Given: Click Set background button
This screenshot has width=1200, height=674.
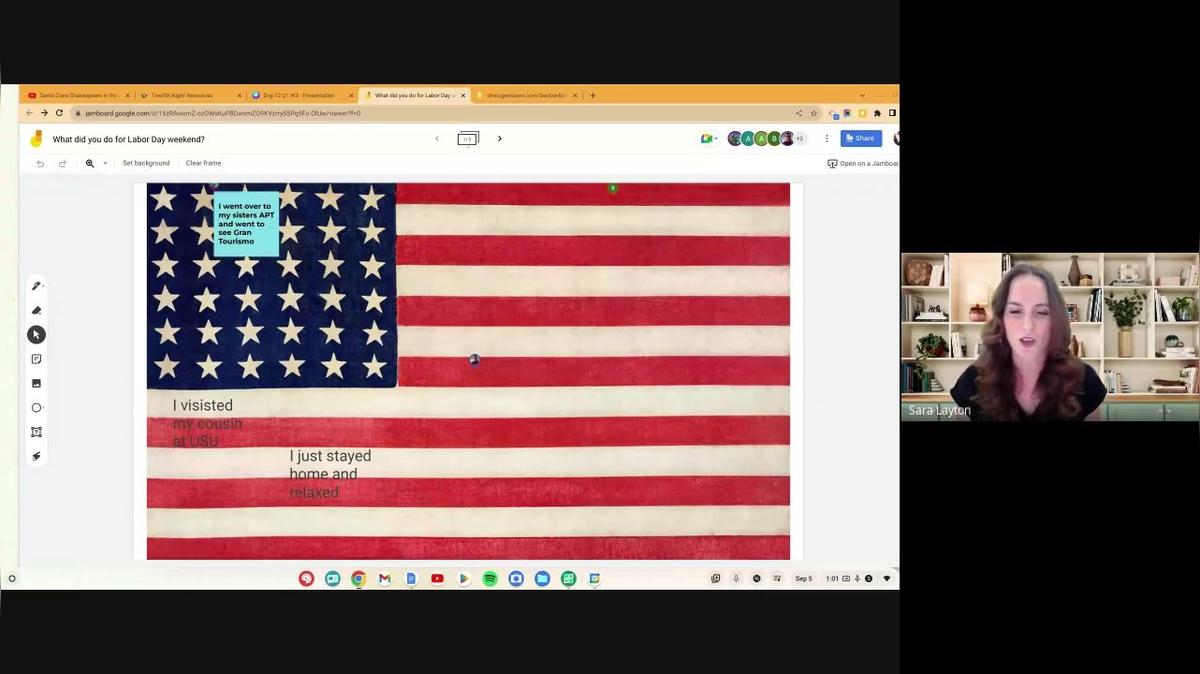Looking at the screenshot, I should point(146,163).
